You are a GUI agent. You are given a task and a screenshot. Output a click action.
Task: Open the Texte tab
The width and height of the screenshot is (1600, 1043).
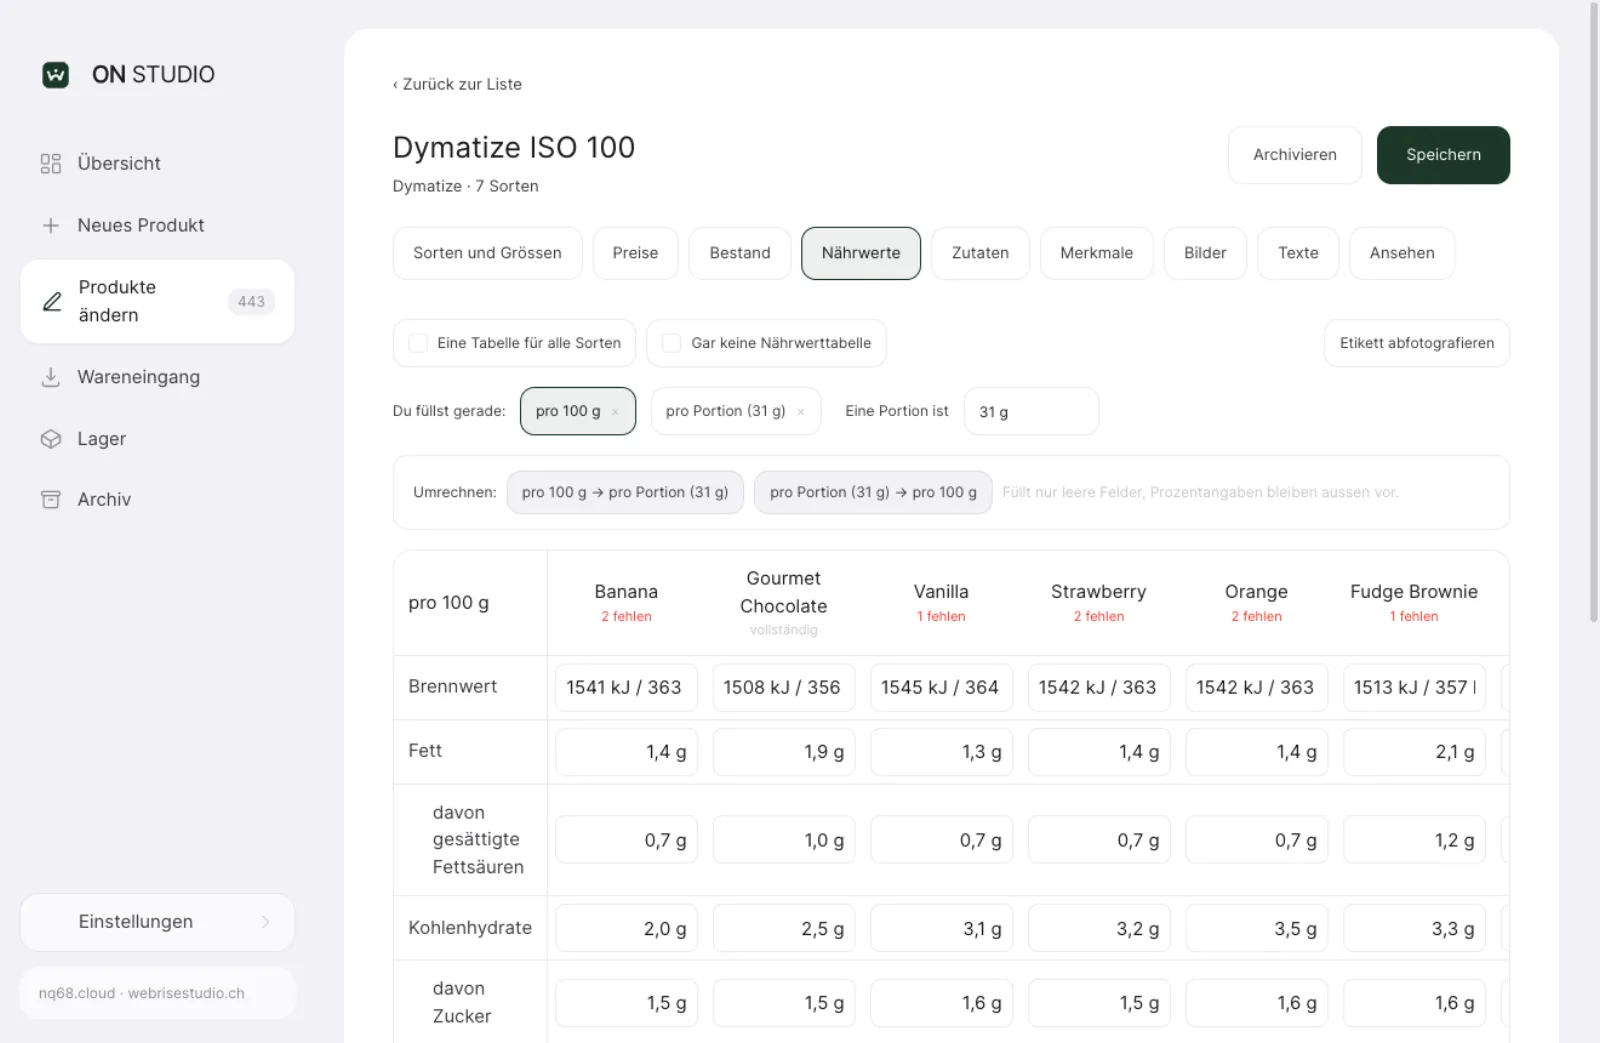[1298, 253]
